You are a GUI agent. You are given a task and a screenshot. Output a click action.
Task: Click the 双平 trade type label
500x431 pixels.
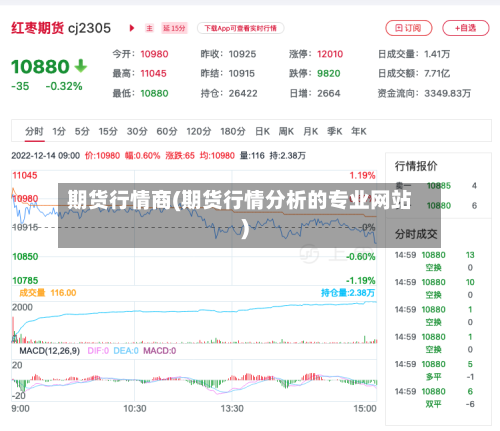433,404
